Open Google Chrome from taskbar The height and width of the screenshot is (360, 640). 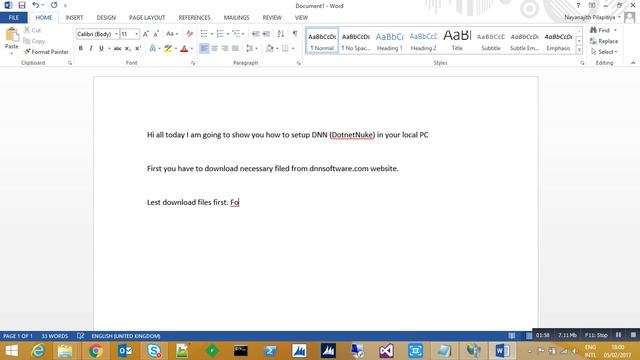pyautogui.click(x=96, y=351)
